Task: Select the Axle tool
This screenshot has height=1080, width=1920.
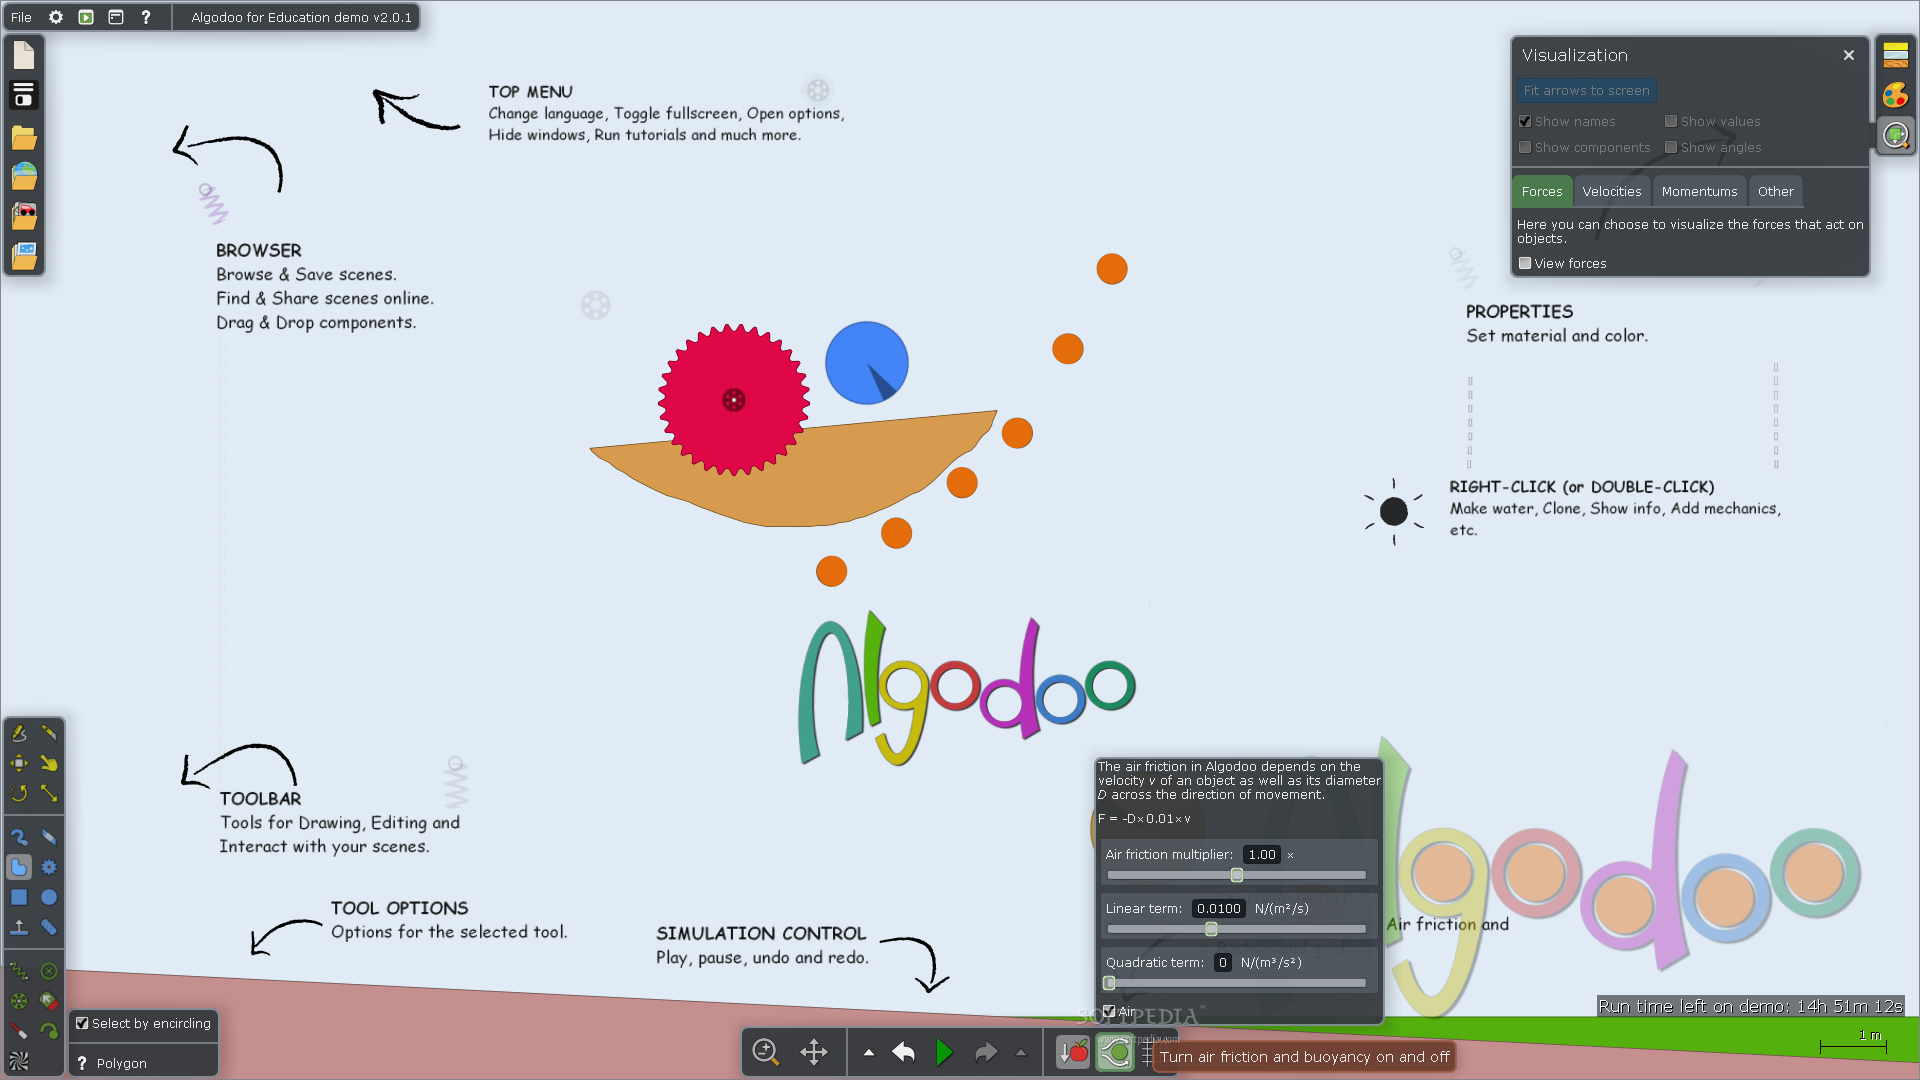Action: coord(19,1001)
